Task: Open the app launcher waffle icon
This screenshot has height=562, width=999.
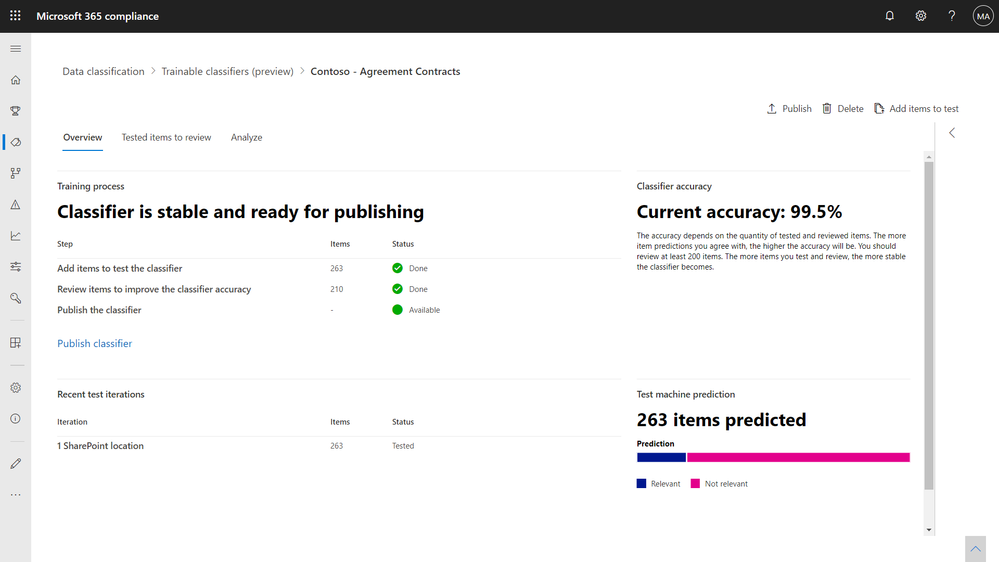Action: (x=15, y=15)
